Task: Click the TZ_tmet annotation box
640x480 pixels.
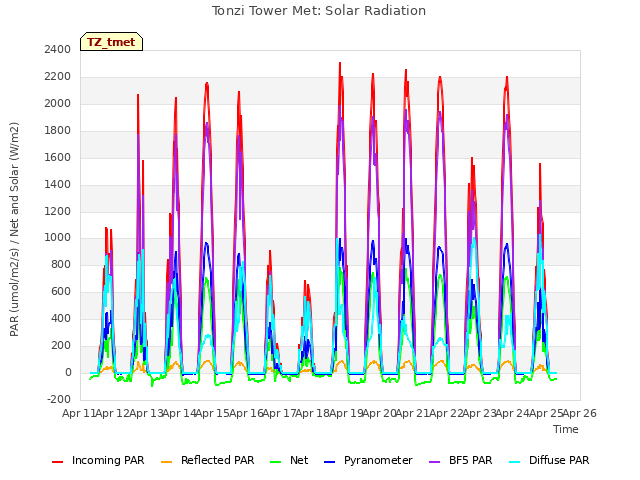Action: click(x=111, y=42)
